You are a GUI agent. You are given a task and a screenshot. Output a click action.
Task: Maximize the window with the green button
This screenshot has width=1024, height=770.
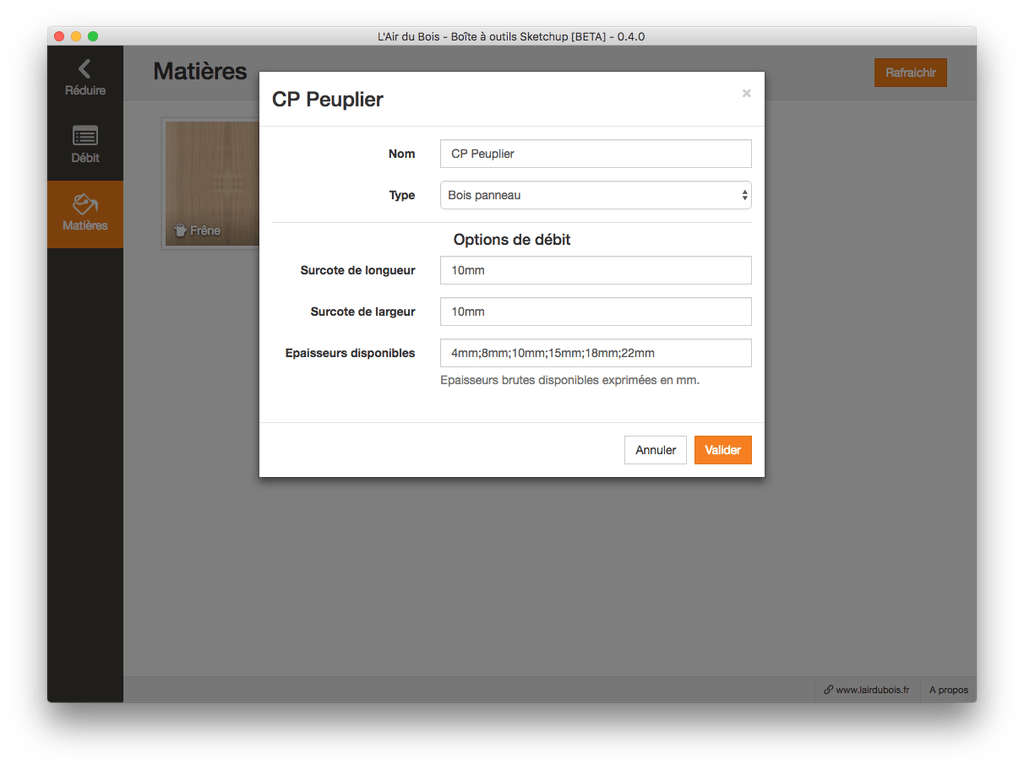[93, 36]
